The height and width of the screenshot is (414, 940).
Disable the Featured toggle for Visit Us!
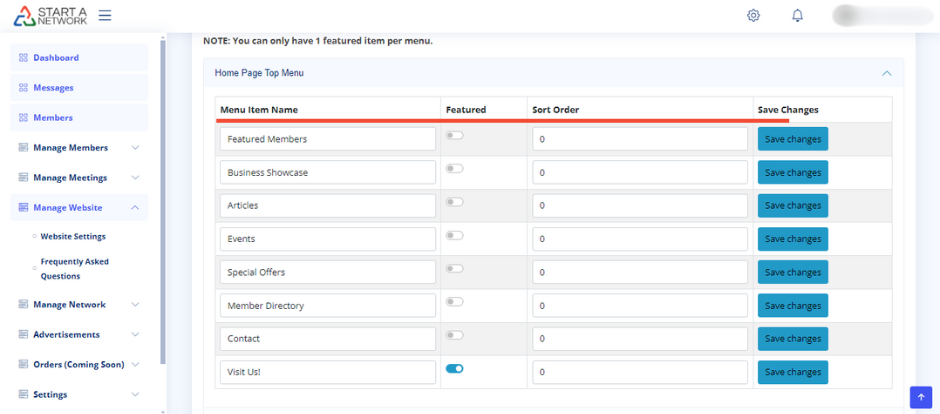pos(455,369)
